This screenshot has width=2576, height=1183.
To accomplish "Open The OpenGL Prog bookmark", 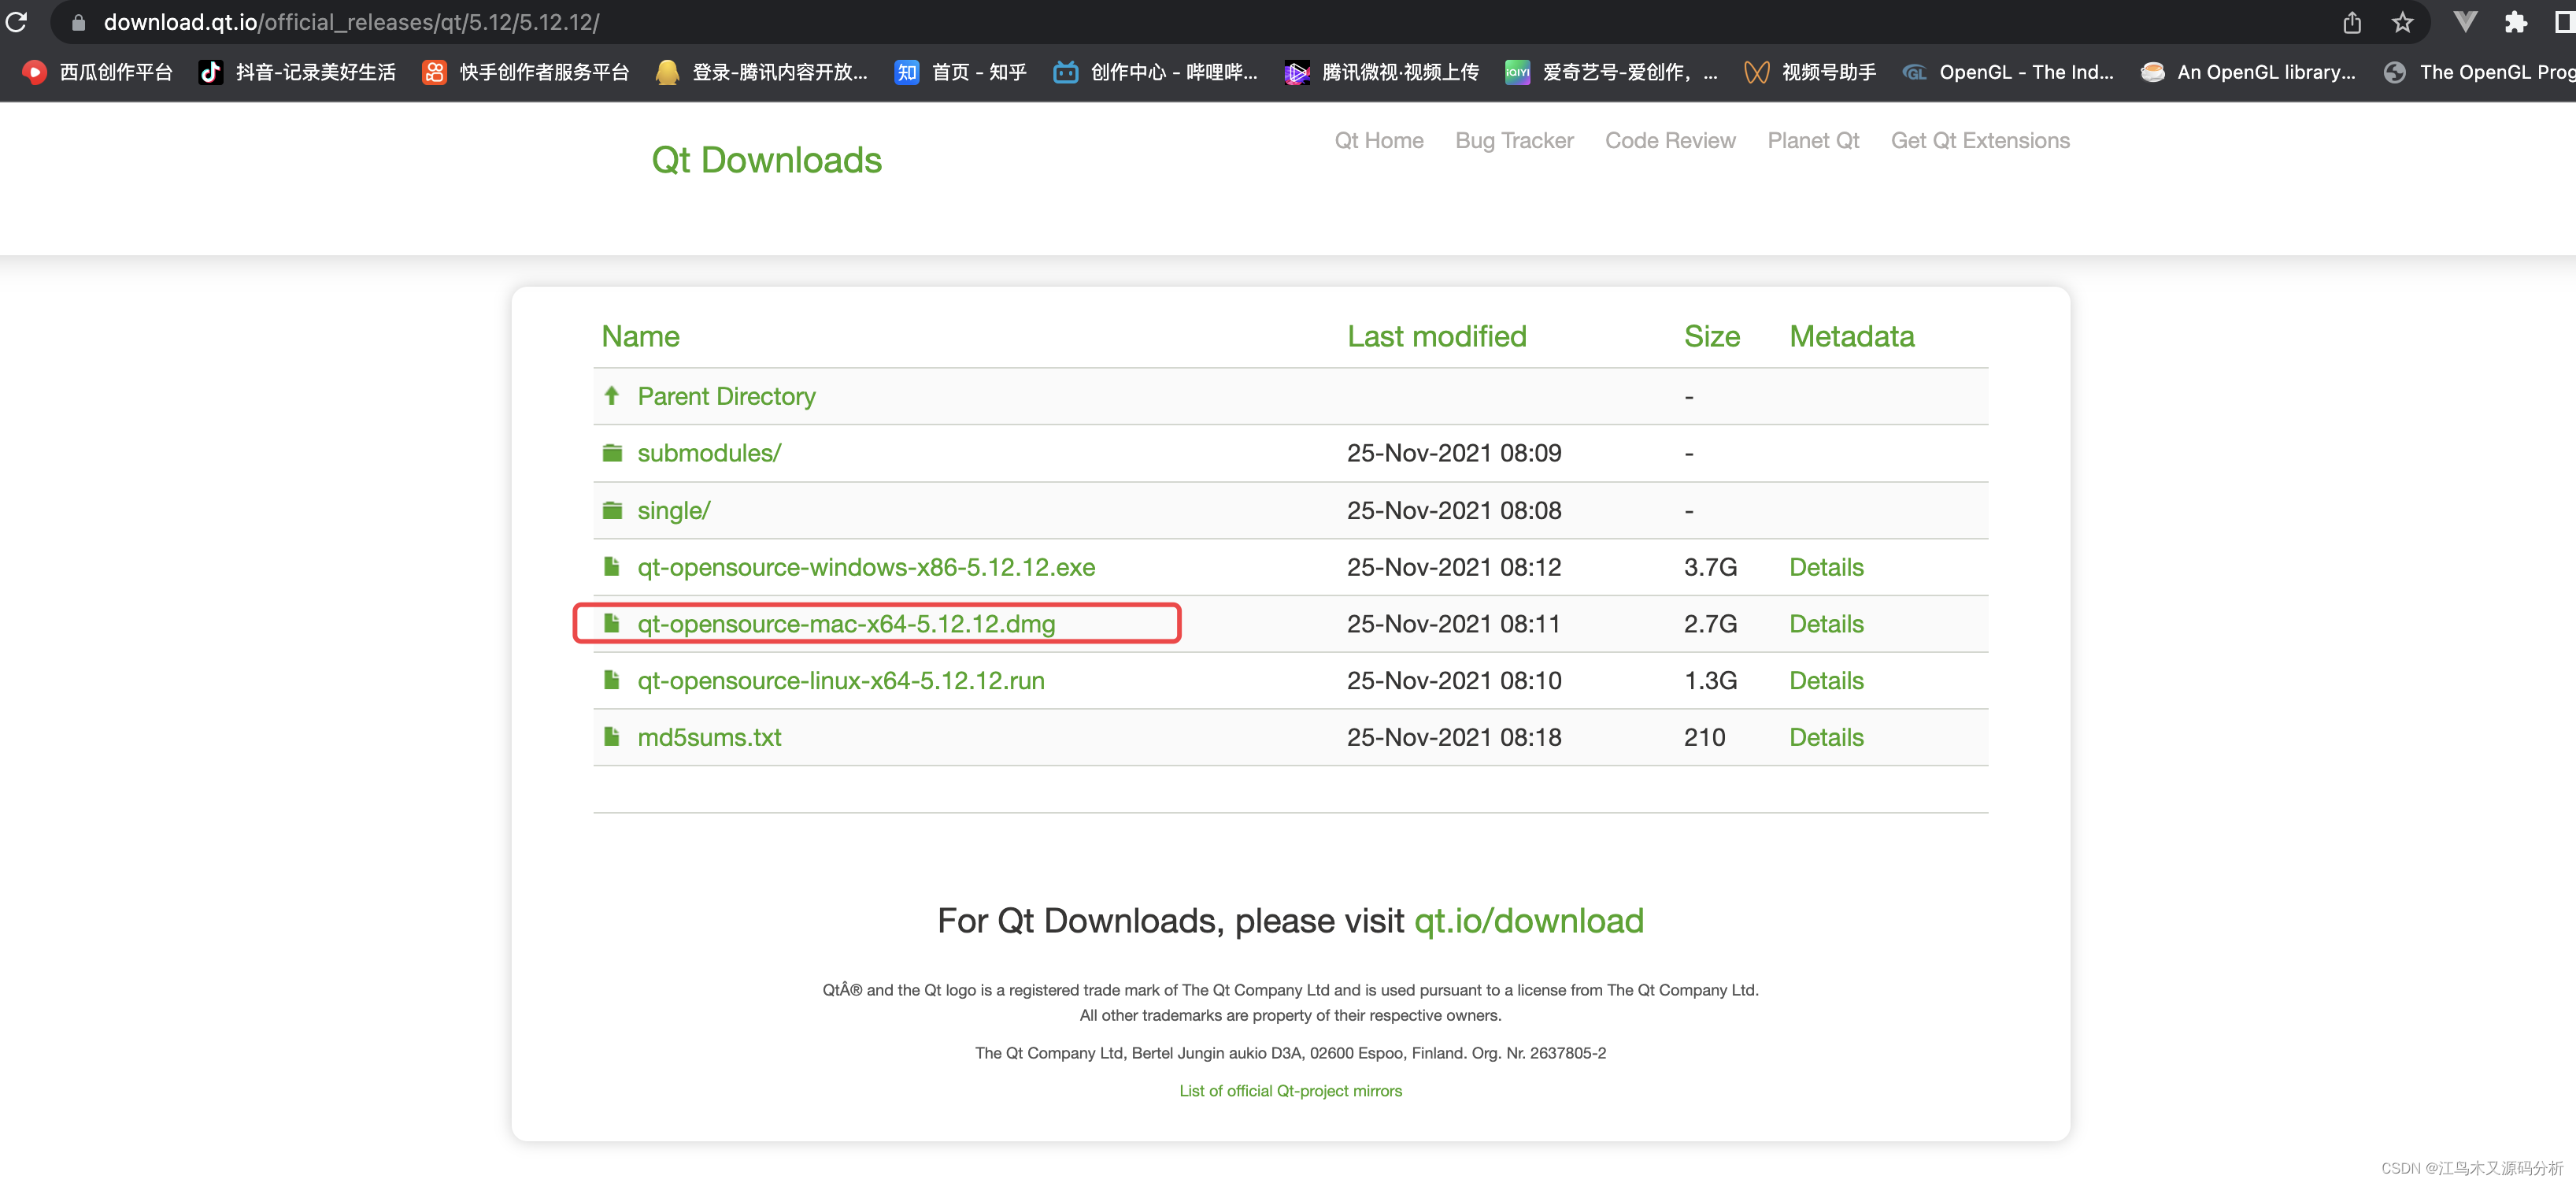I will pos(2479,72).
